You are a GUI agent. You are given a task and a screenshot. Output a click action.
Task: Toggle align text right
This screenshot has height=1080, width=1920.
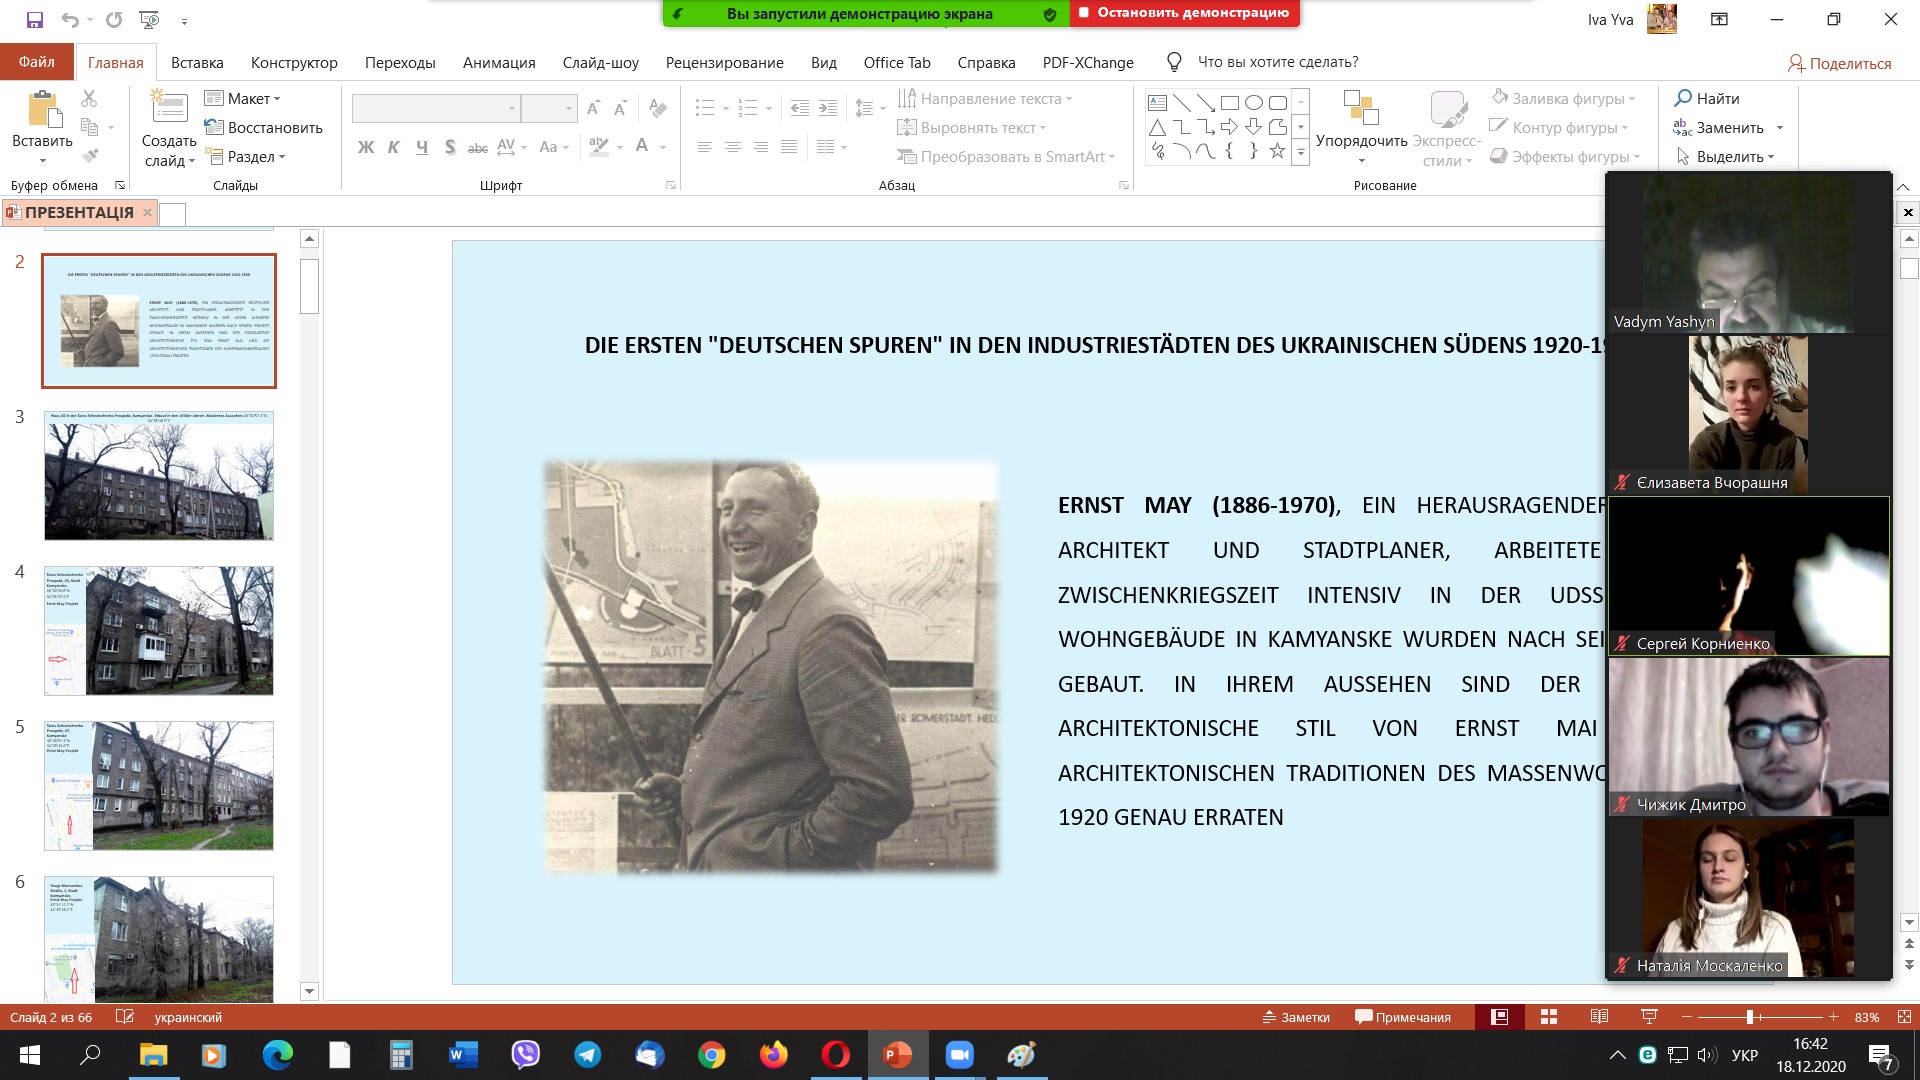point(761,147)
